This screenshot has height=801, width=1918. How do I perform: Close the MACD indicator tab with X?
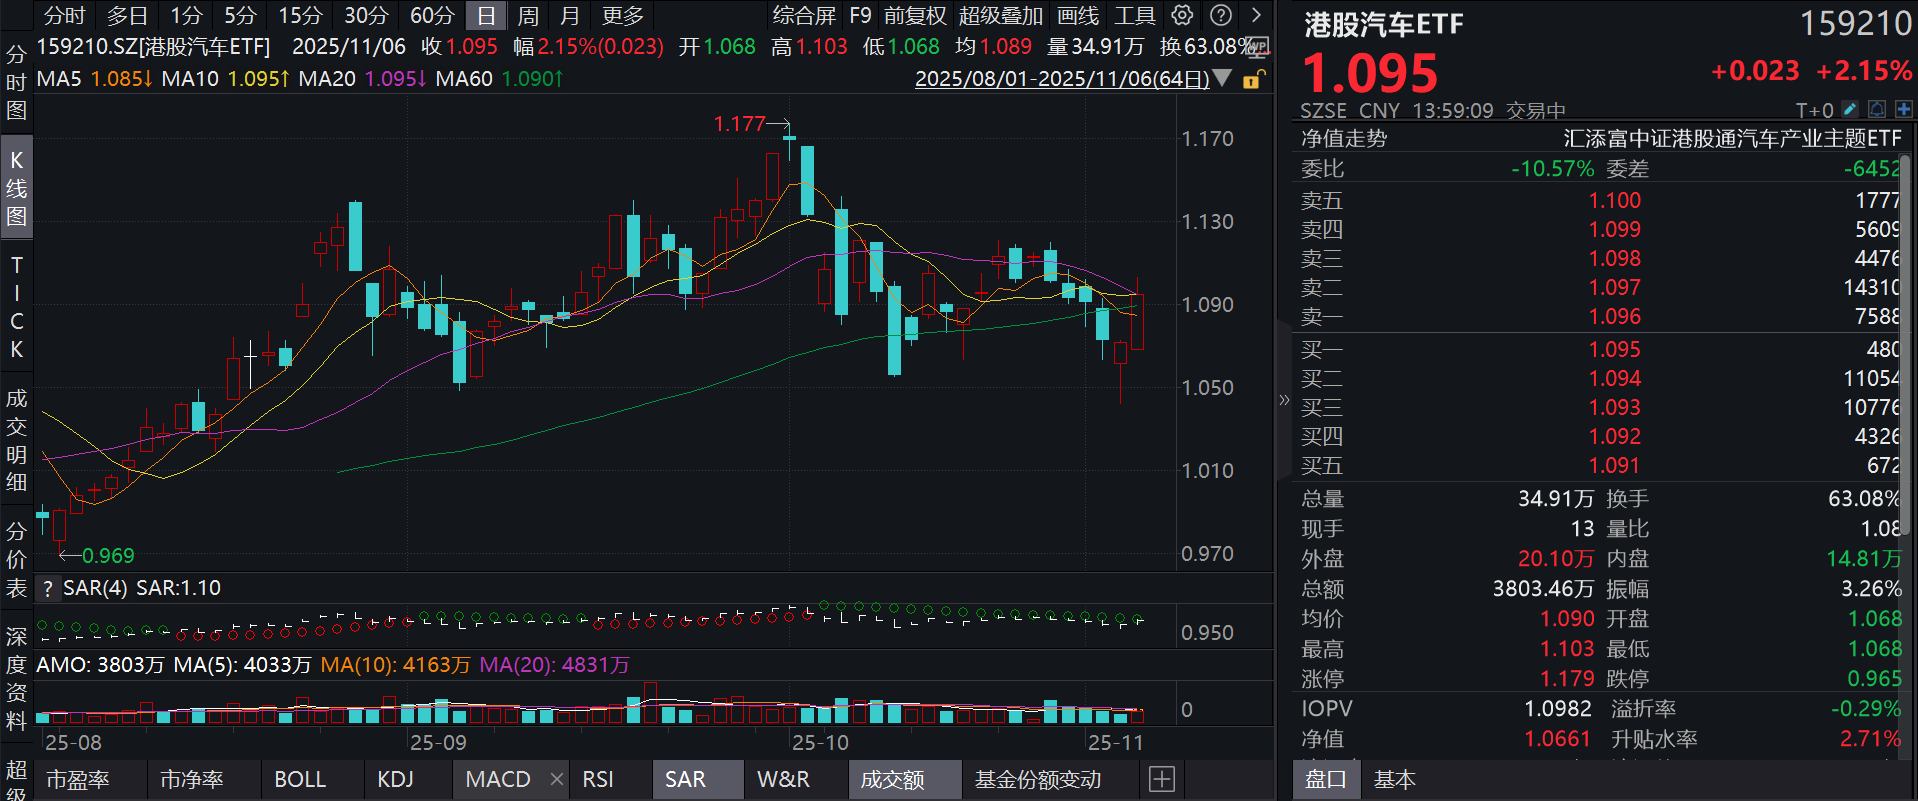point(557,779)
